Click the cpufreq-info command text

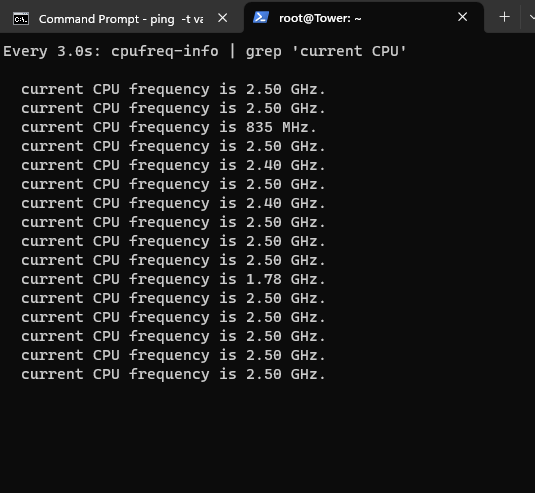[164, 52]
